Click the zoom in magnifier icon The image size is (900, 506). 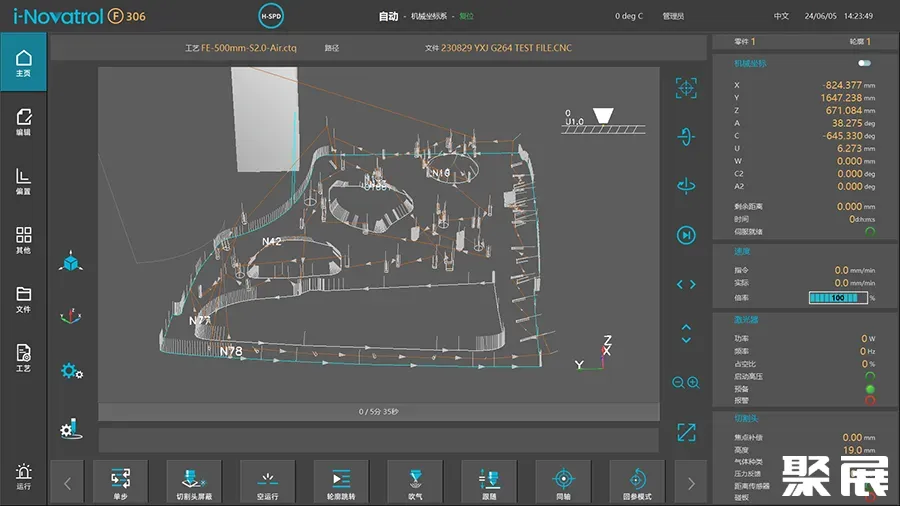pos(693,382)
